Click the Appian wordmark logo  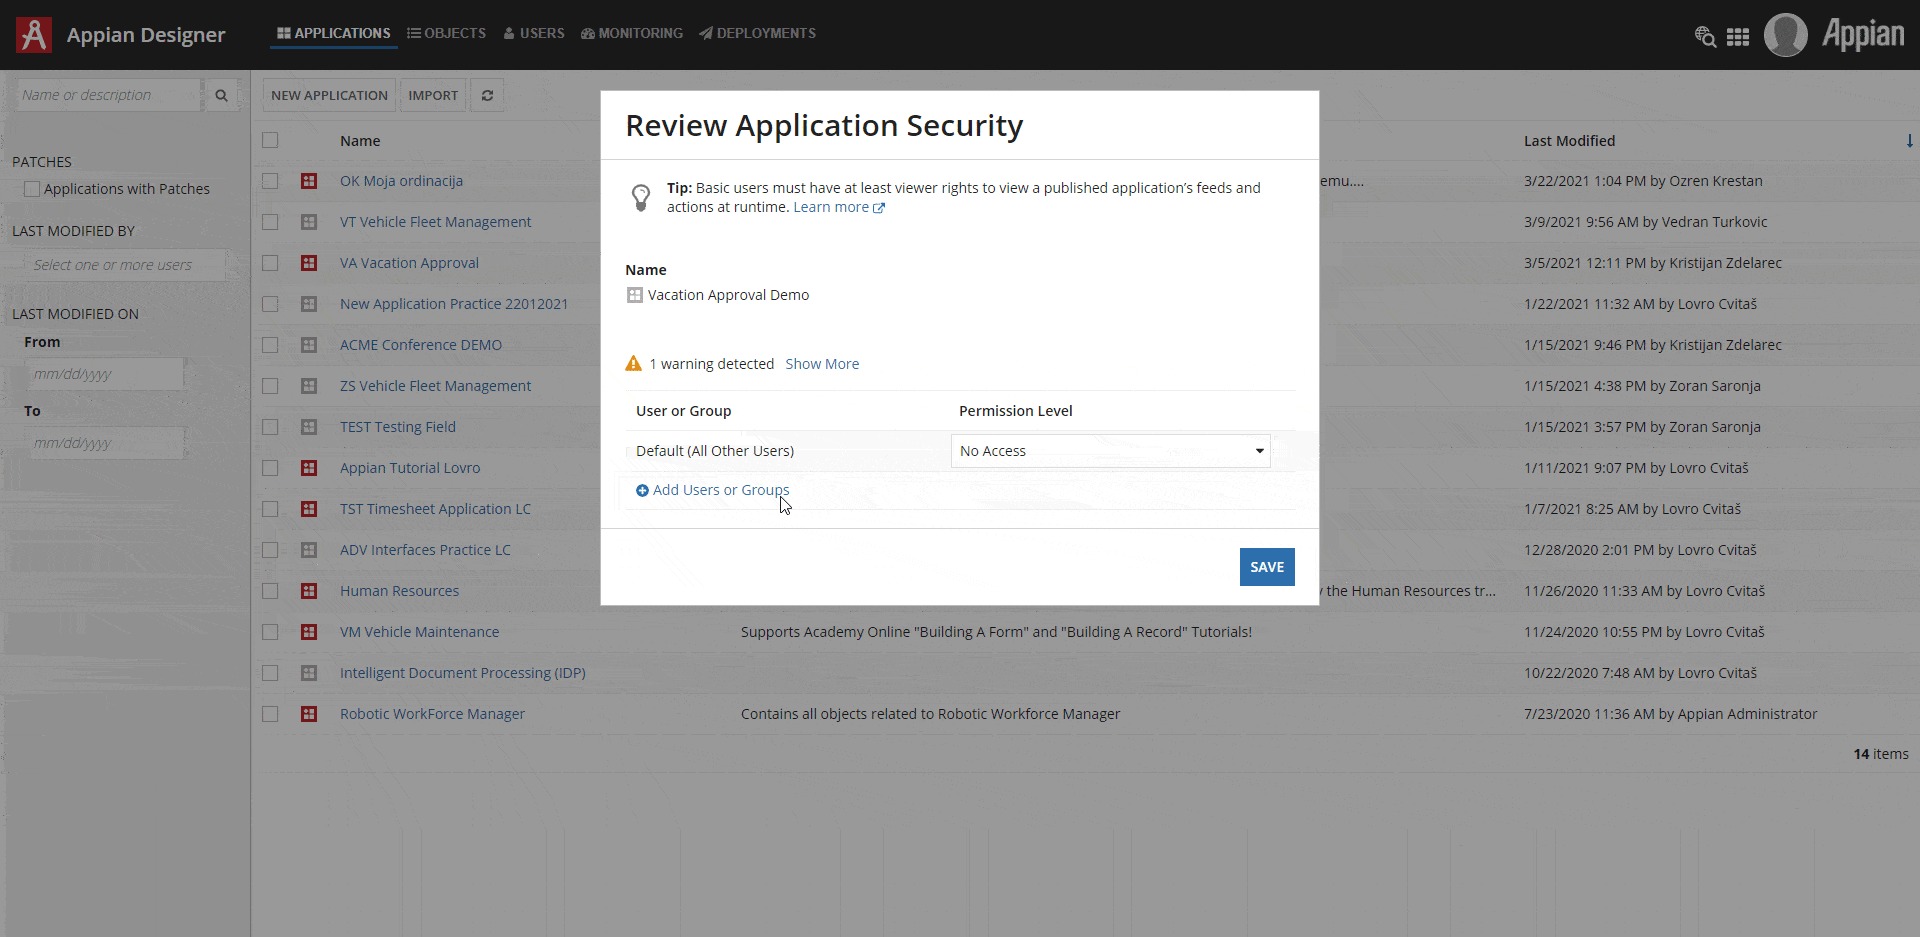pos(1862,34)
